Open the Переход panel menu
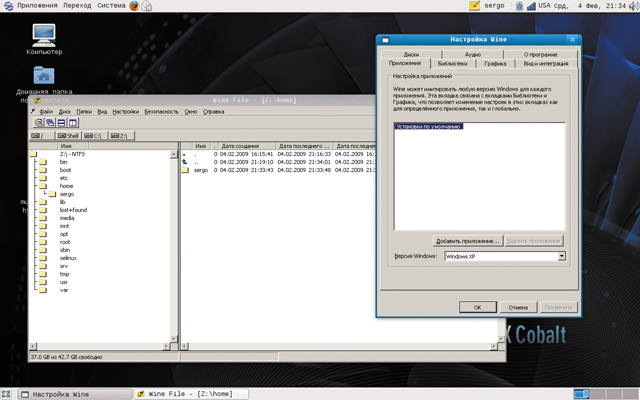The image size is (640, 400). point(77,6)
